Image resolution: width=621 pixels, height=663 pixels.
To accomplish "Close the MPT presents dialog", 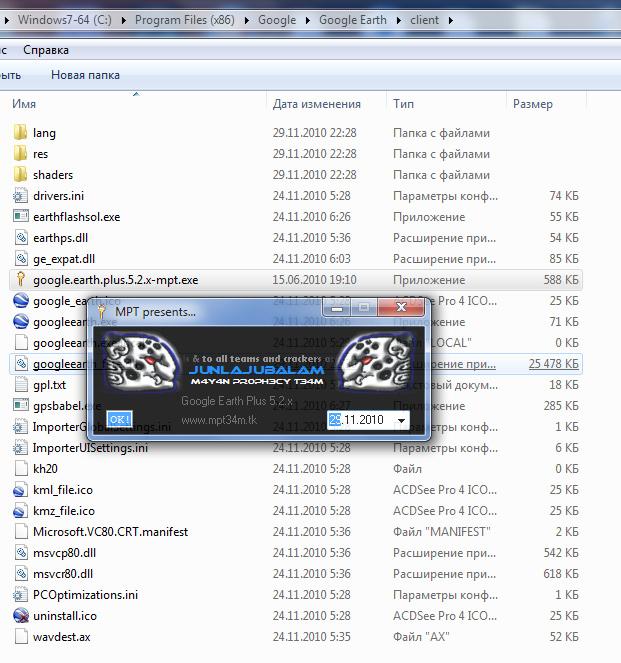I will point(401,307).
